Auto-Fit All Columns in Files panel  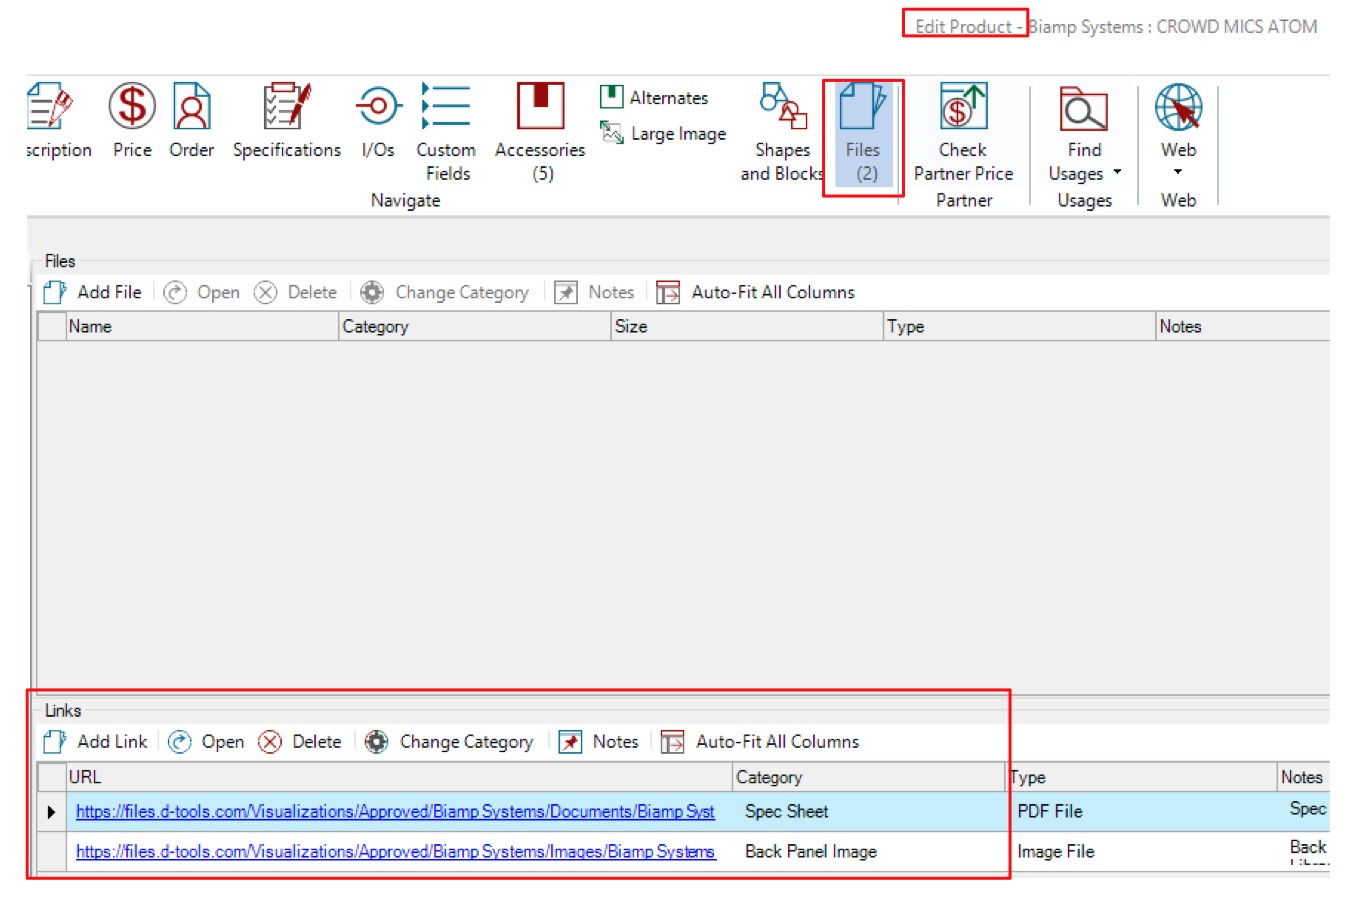click(x=756, y=292)
